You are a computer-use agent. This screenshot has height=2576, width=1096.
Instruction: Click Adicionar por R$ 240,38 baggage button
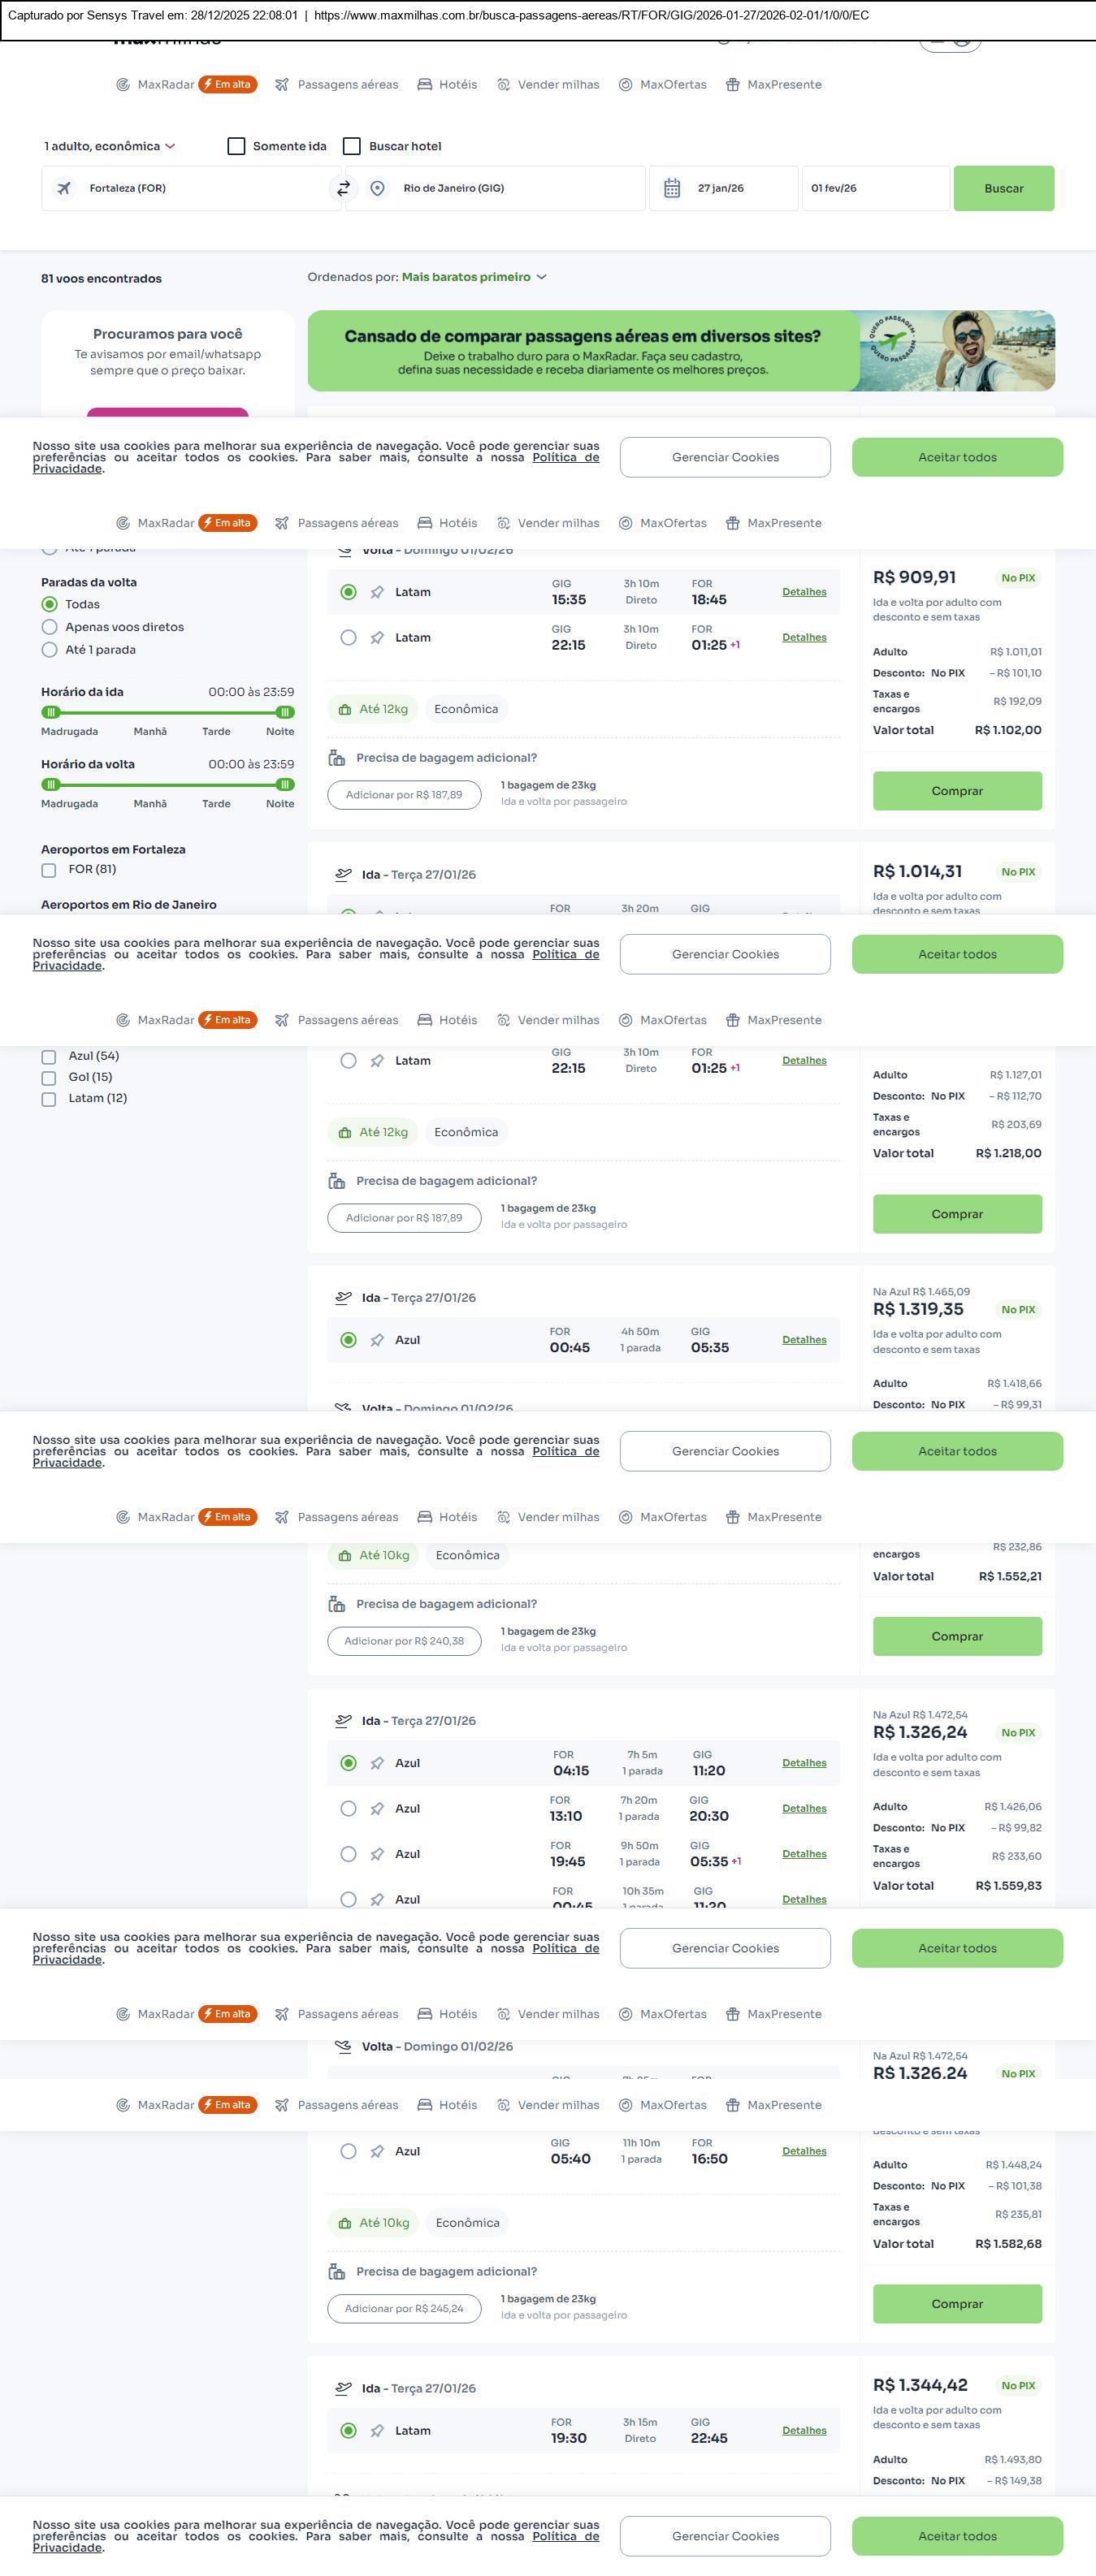pyautogui.click(x=404, y=1641)
